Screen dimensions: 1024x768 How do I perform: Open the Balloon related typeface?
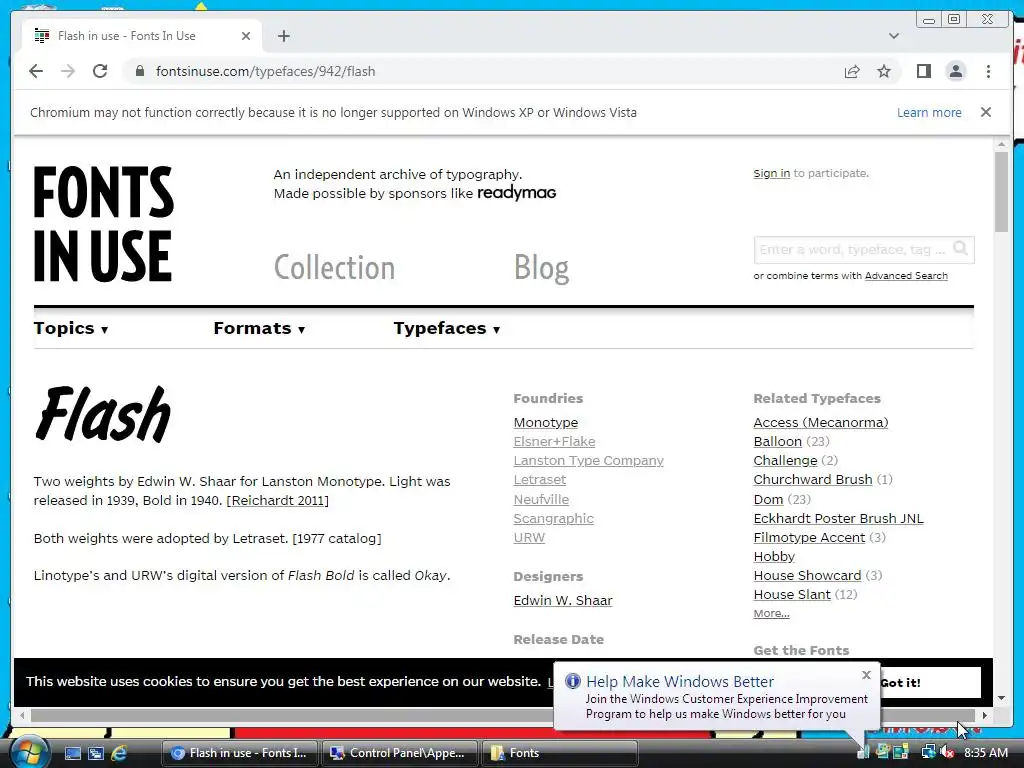coord(777,441)
